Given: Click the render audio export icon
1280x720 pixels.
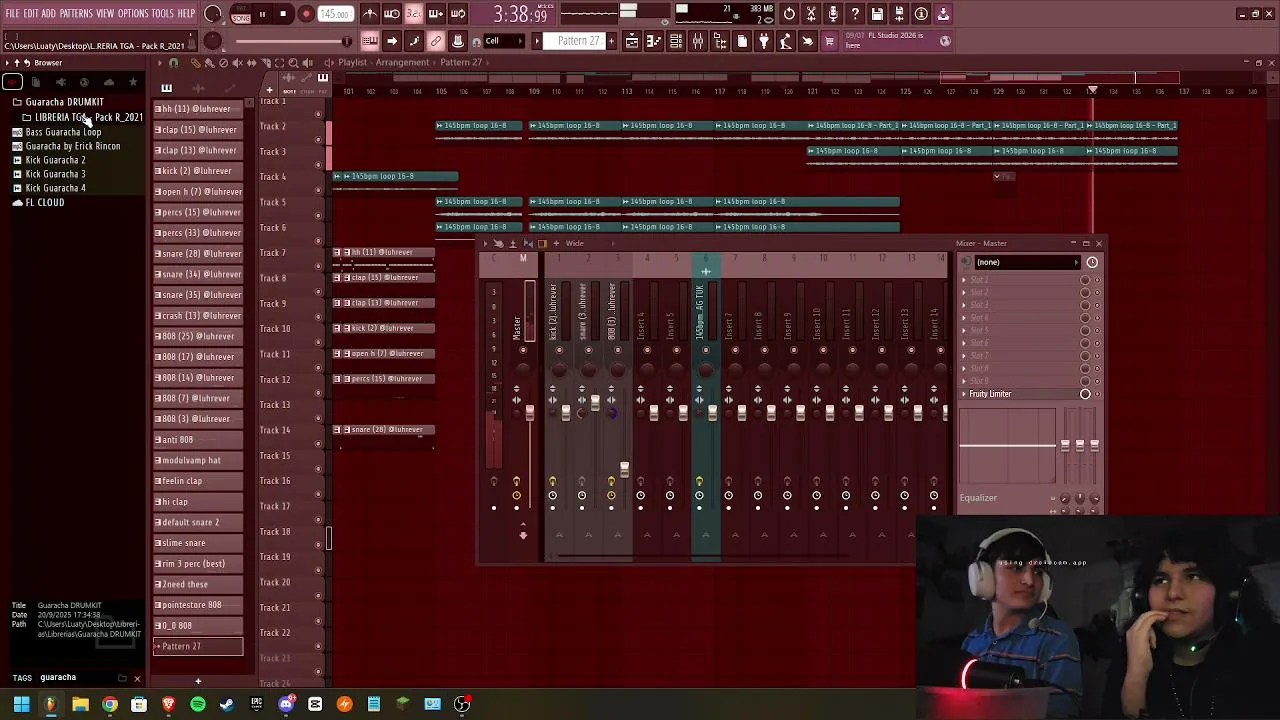Looking at the screenshot, I should click(899, 14).
